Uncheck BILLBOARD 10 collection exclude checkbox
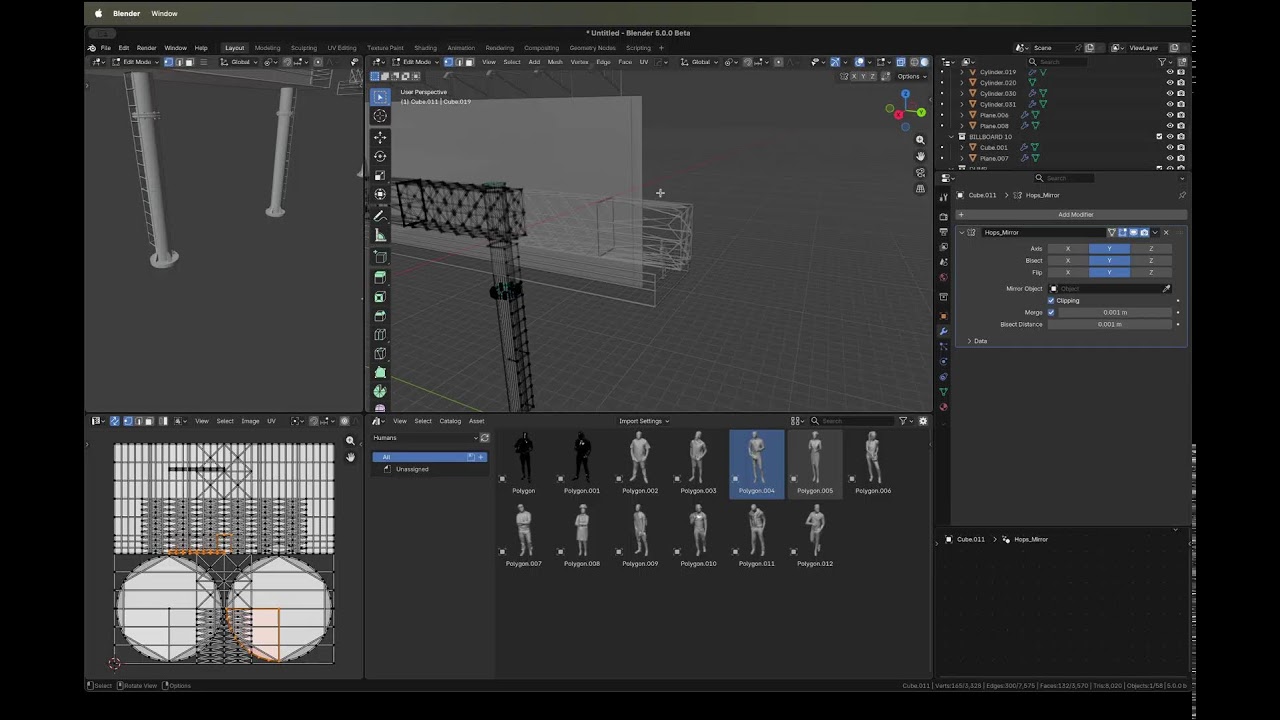1280x720 pixels. pos(1159,136)
